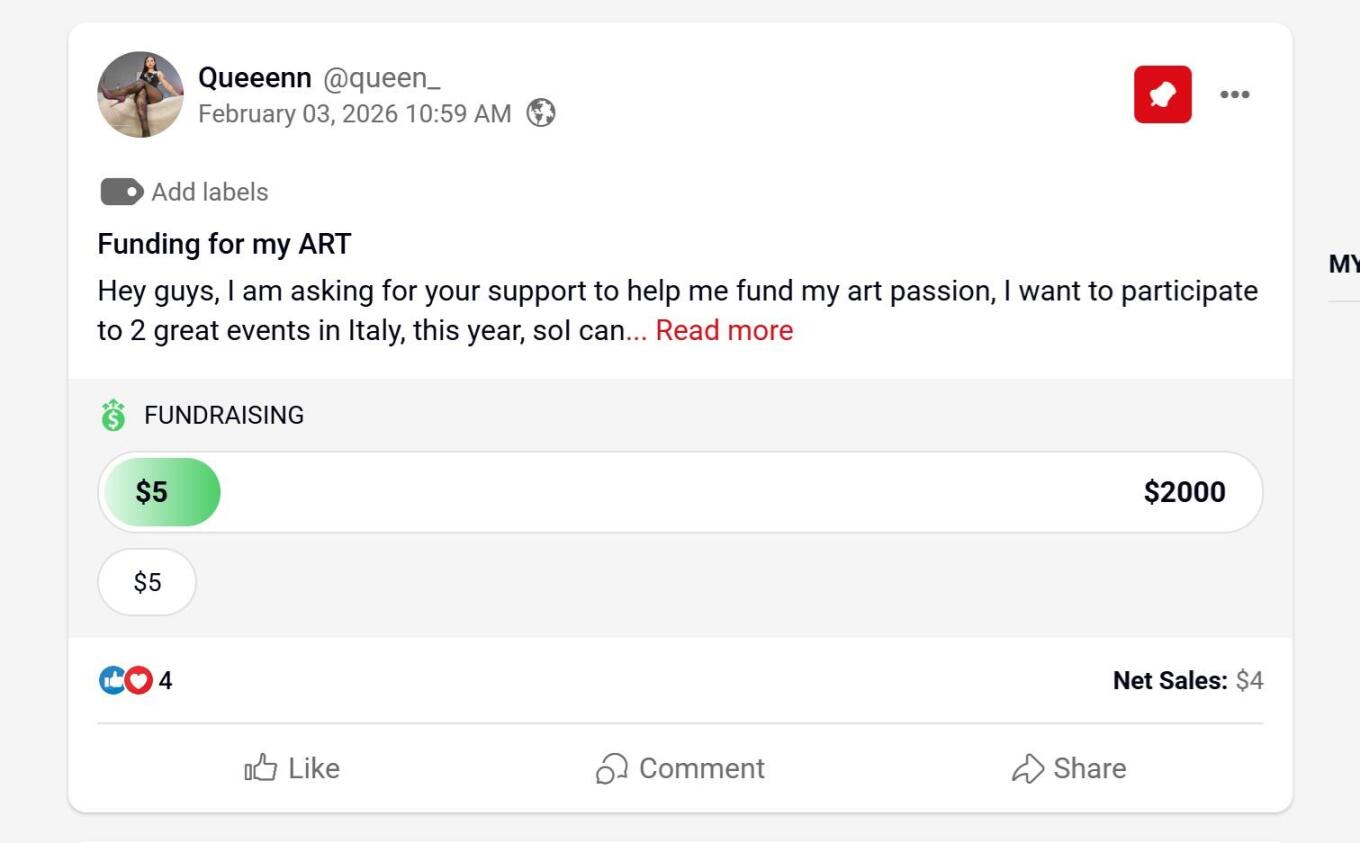Open the three-dot post options menu
This screenshot has height=843, width=1360.
[1234, 95]
